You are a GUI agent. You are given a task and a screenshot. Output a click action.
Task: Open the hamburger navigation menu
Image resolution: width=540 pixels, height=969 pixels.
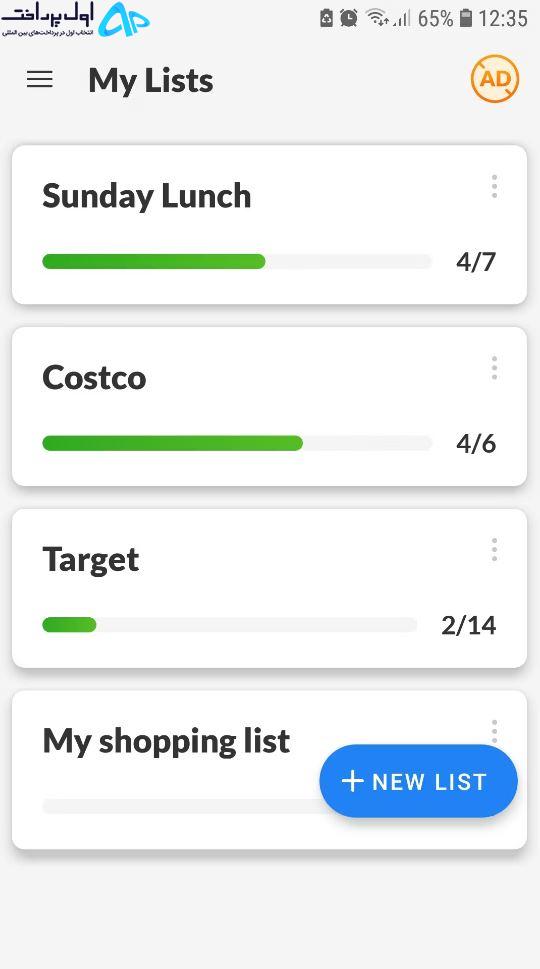(x=40, y=79)
